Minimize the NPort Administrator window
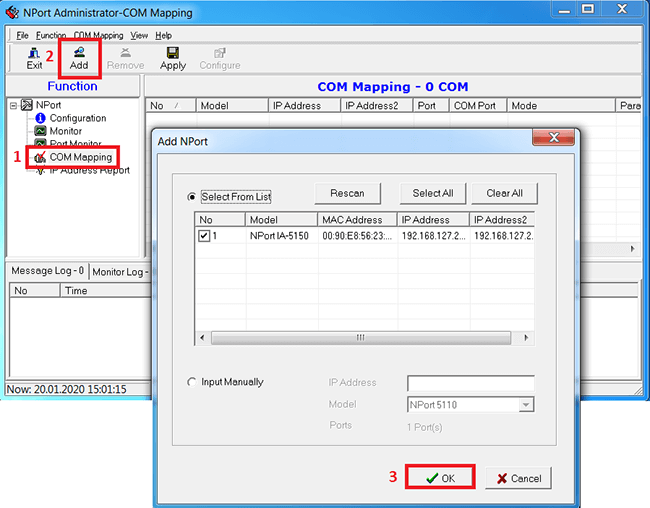 pyautogui.click(x=564, y=9)
